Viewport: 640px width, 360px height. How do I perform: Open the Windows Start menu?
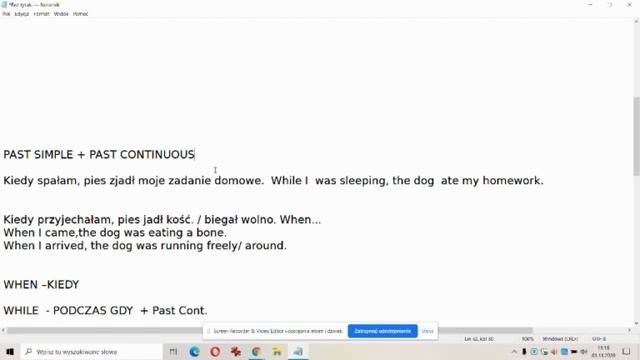(x=10, y=351)
